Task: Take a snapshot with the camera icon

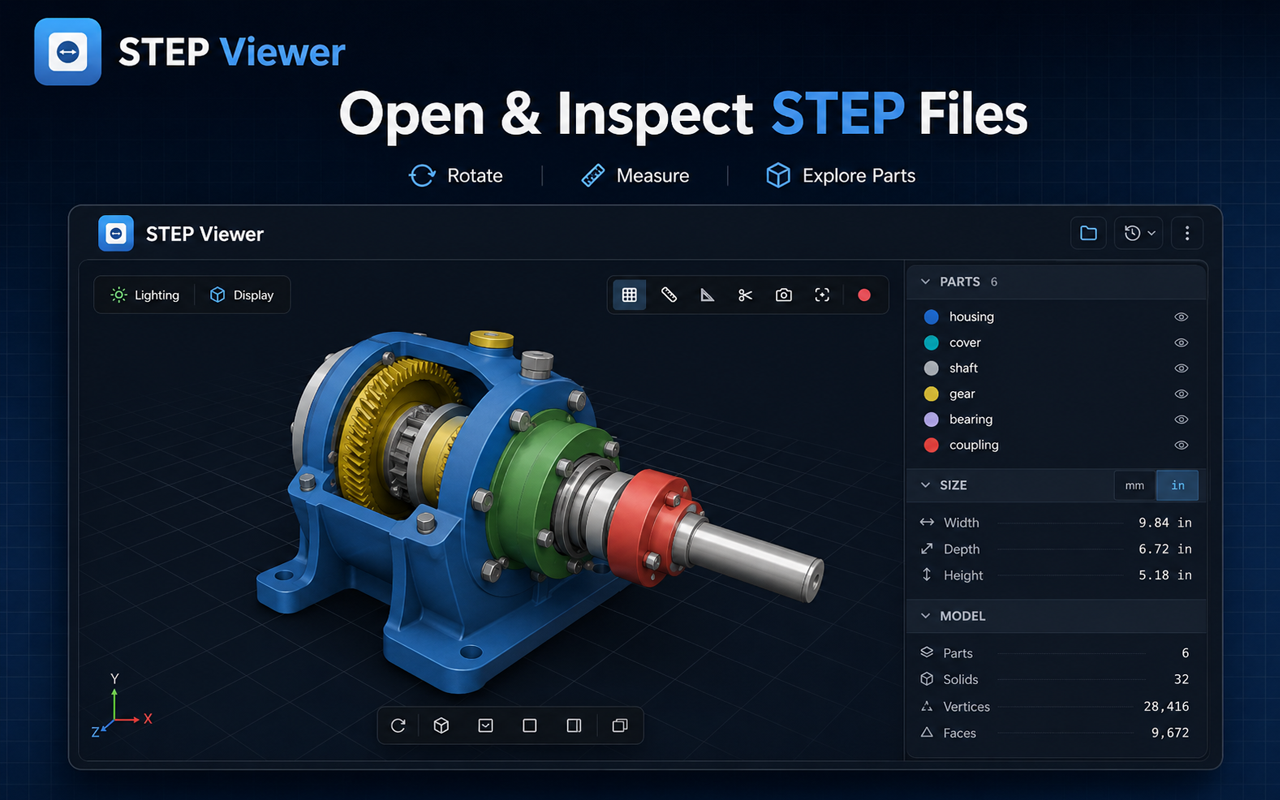Action: (784, 295)
